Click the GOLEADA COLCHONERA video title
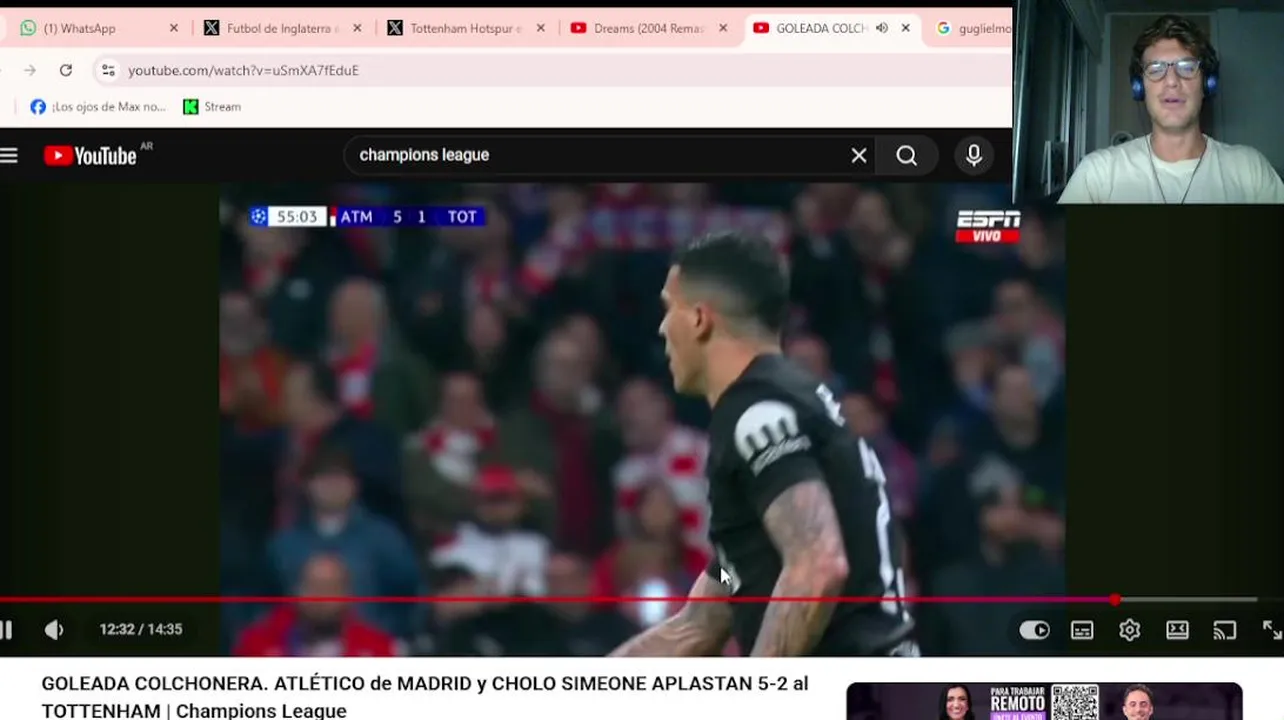Viewport: 1284px width, 720px height. pyautogui.click(x=425, y=697)
